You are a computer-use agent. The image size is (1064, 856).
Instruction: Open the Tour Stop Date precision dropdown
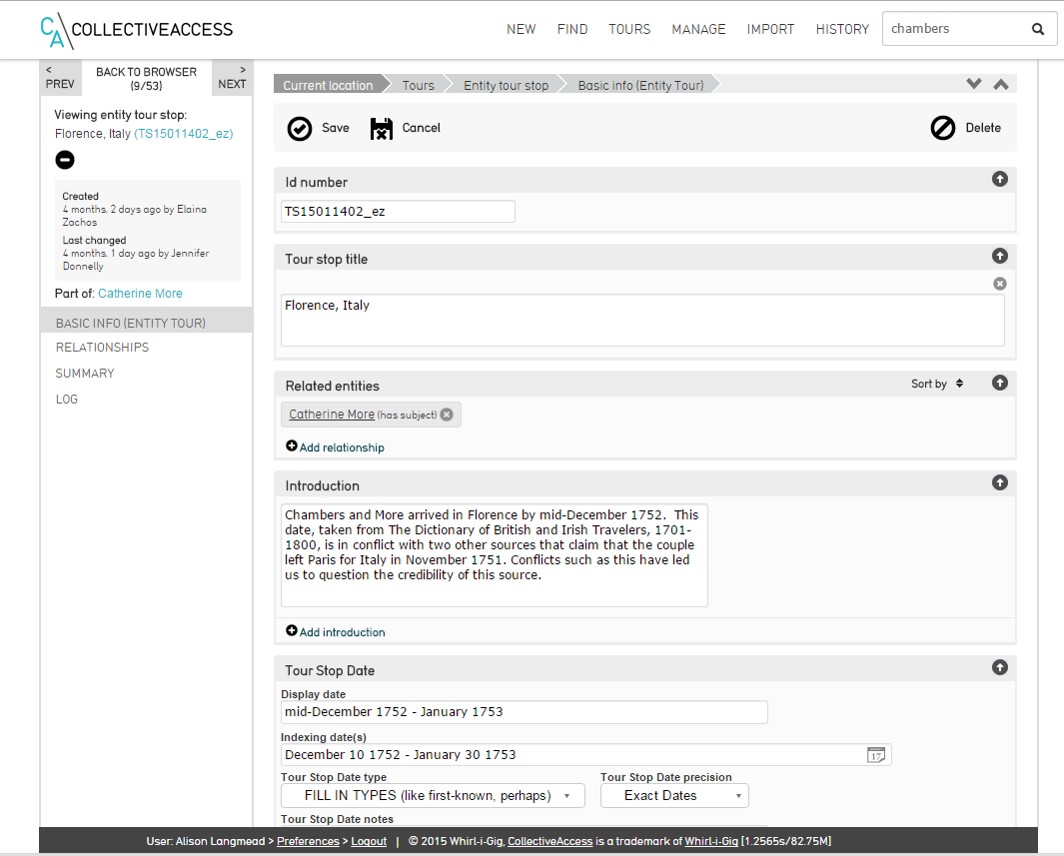click(674, 796)
